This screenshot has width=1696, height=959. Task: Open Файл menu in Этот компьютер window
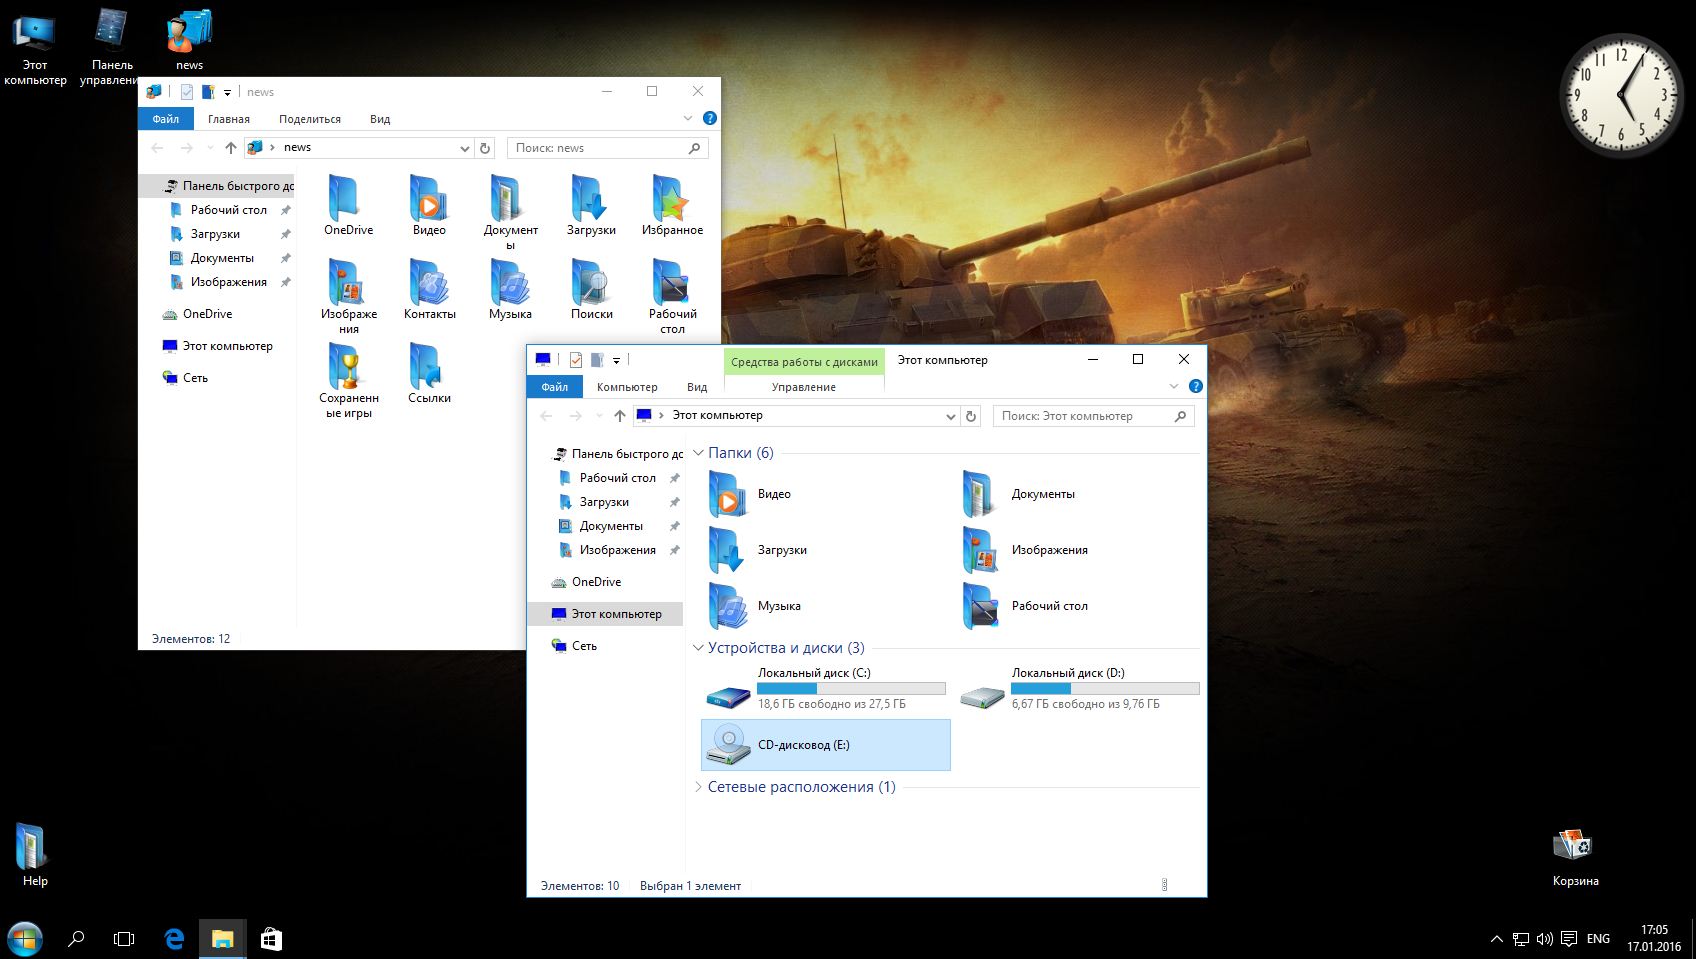point(554,387)
